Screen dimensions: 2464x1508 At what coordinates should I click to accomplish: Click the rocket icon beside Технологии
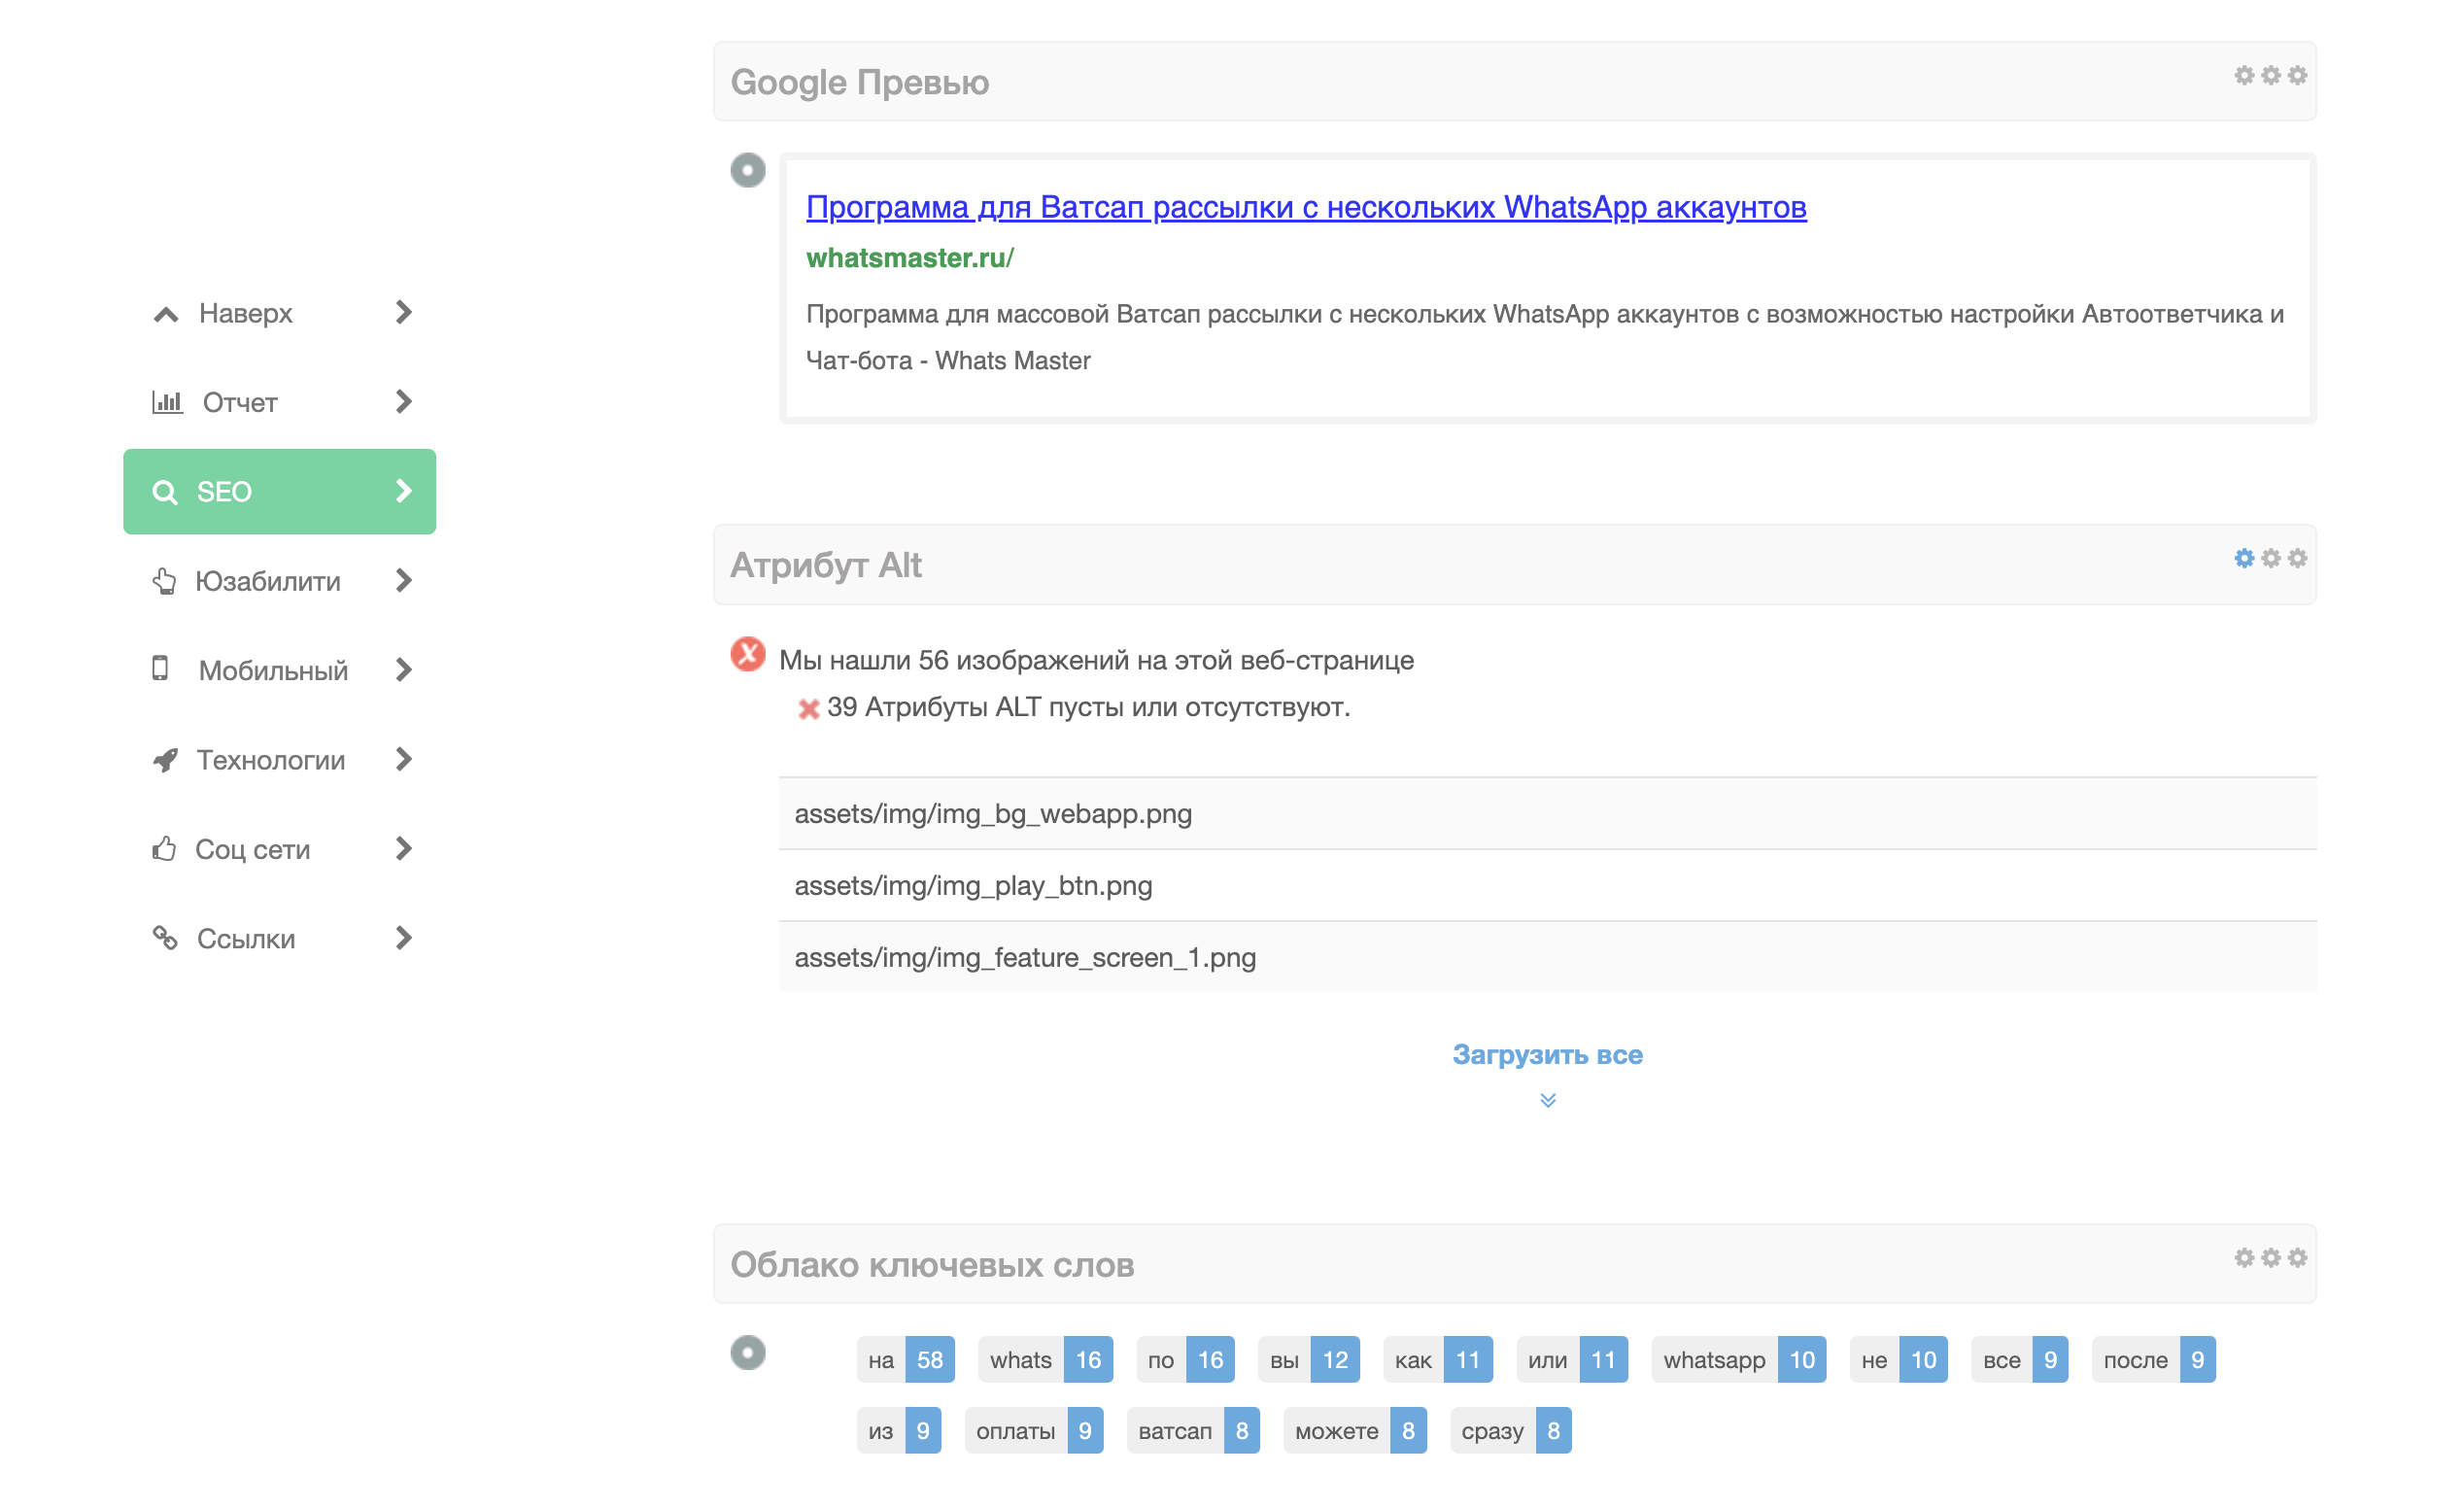coord(165,760)
